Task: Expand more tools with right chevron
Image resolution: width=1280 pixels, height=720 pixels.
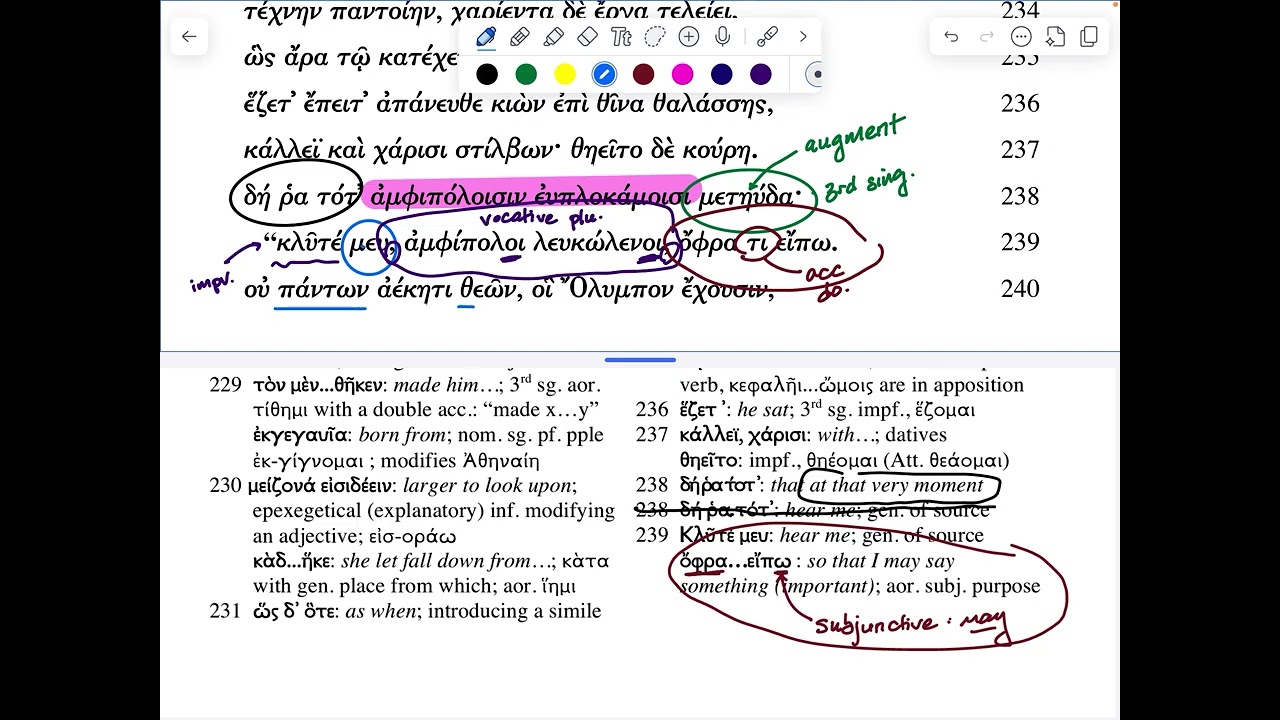Action: coord(803,37)
